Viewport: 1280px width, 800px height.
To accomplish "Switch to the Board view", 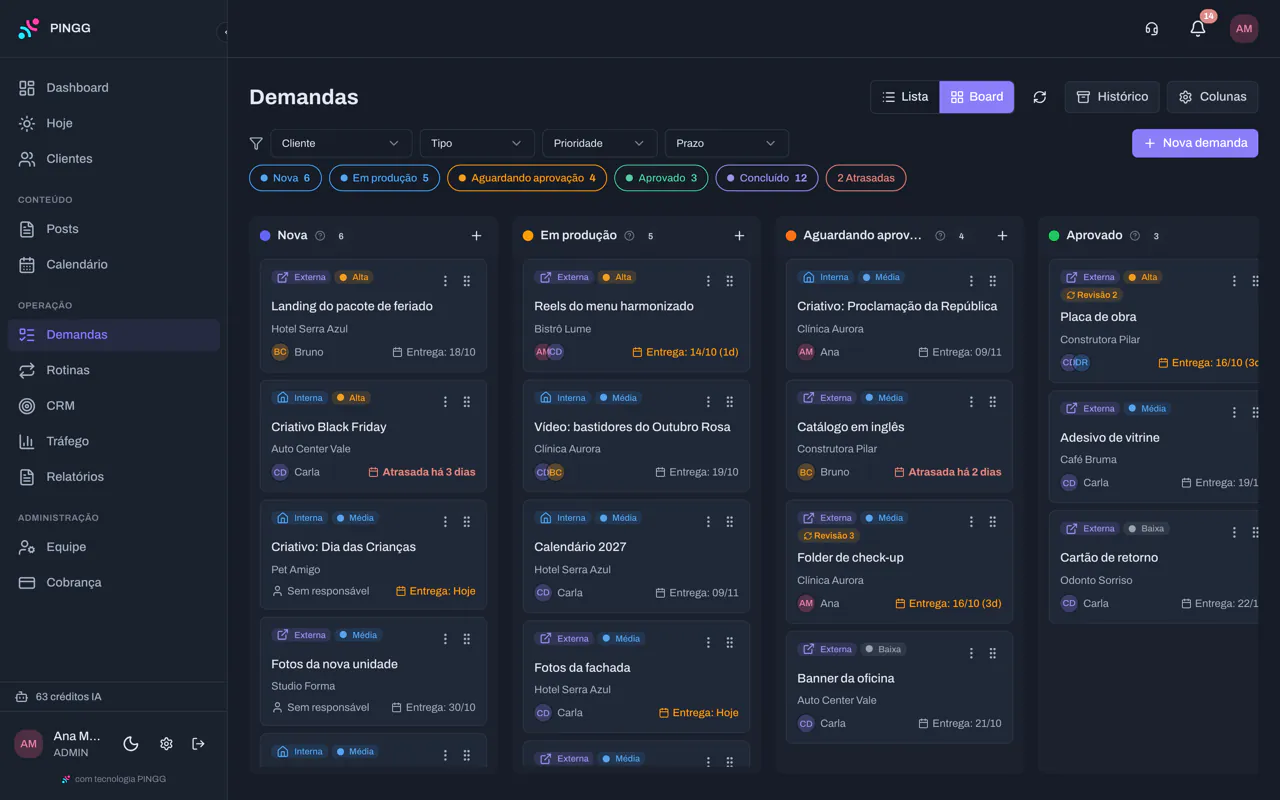I will (977, 97).
